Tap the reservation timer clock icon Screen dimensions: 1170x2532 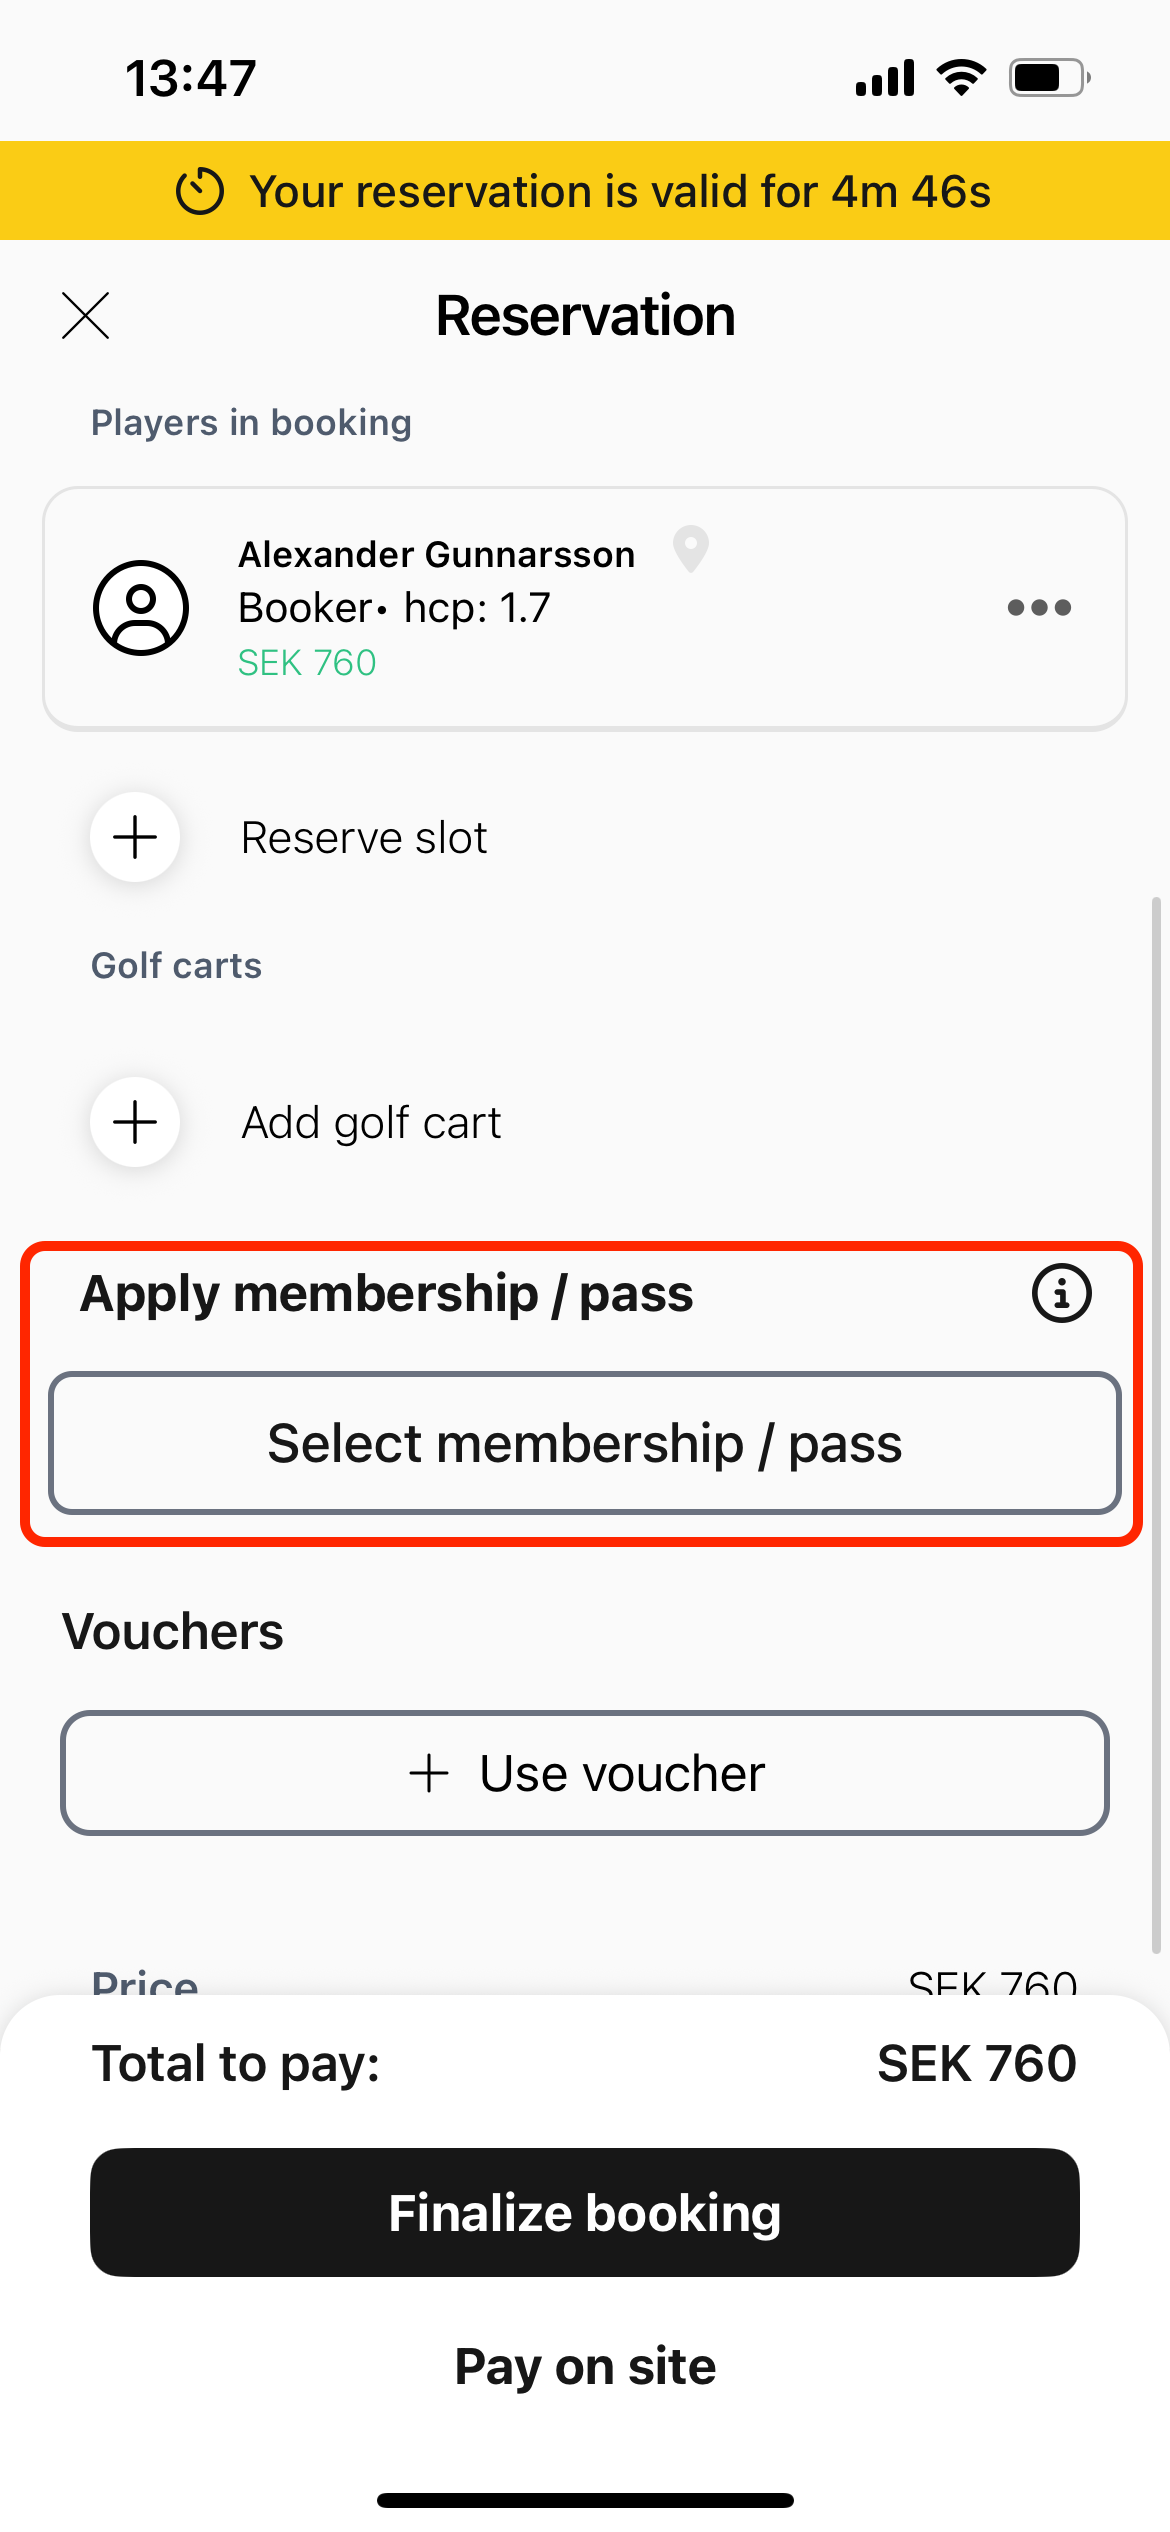(200, 191)
